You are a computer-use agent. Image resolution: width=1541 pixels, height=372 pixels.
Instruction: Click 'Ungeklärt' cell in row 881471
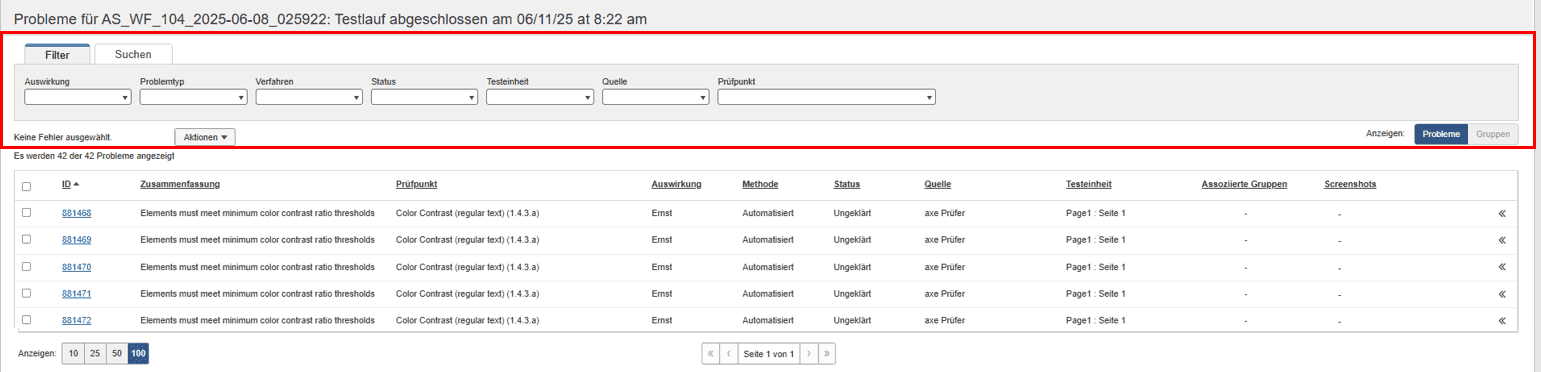pyautogui.click(x=853, y=294)
